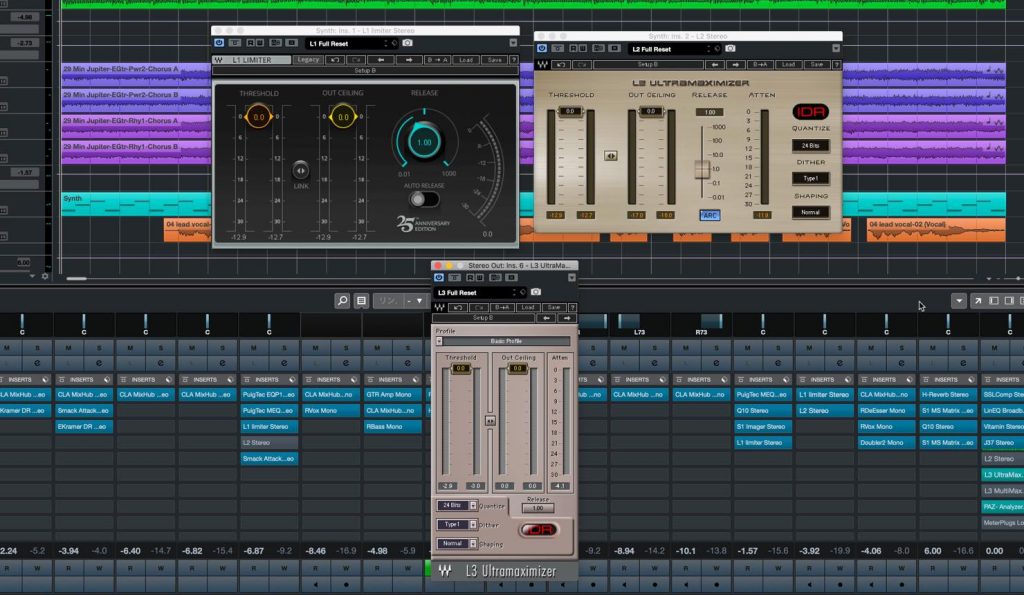1024x595 pixels.
Task: Go to next preset arrow in L1 Limiter
Action: coord(409,60)
